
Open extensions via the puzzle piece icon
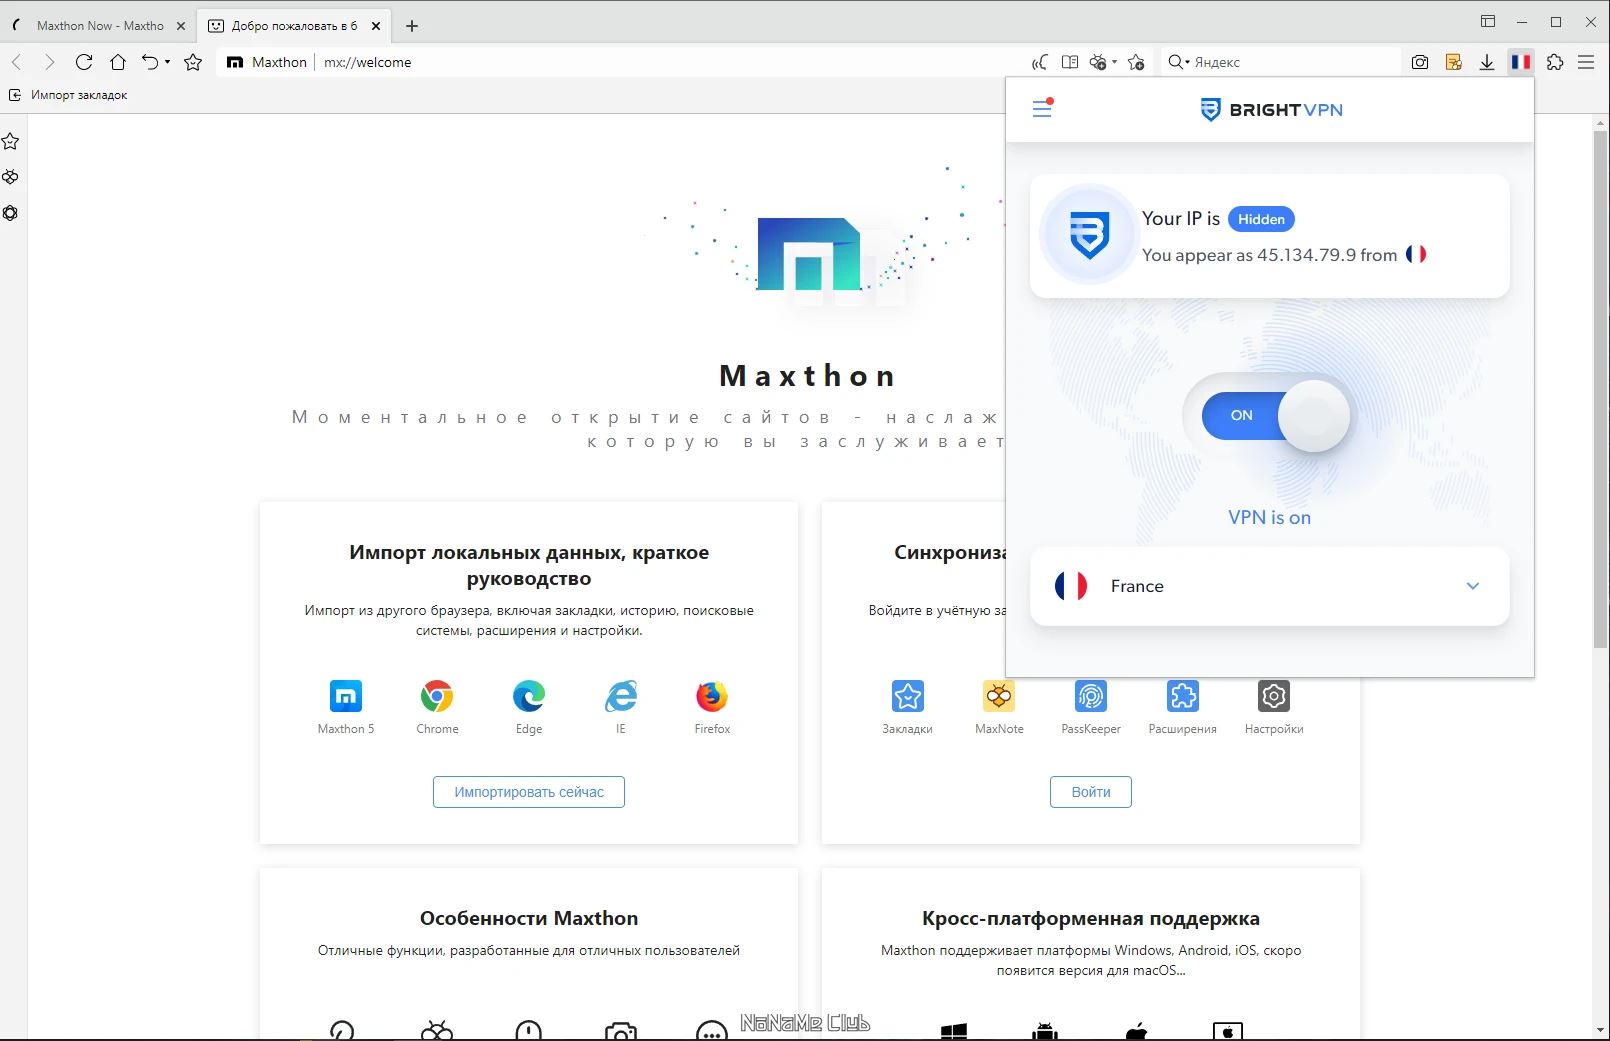coord(1555,62)
